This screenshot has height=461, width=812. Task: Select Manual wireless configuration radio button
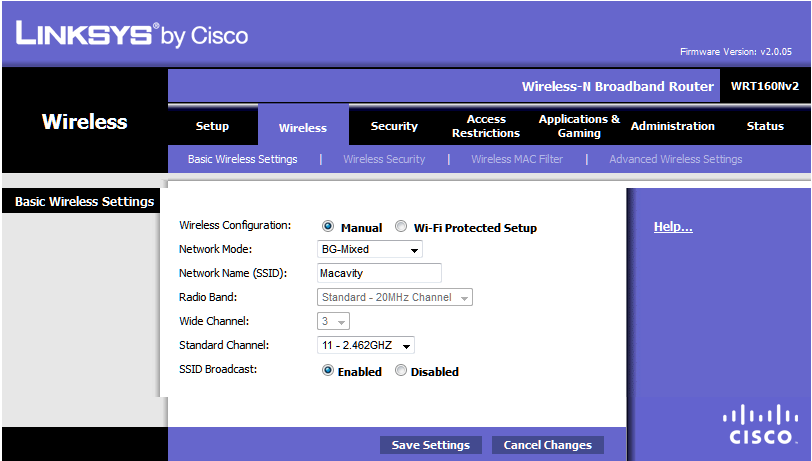tap(328, 227)
